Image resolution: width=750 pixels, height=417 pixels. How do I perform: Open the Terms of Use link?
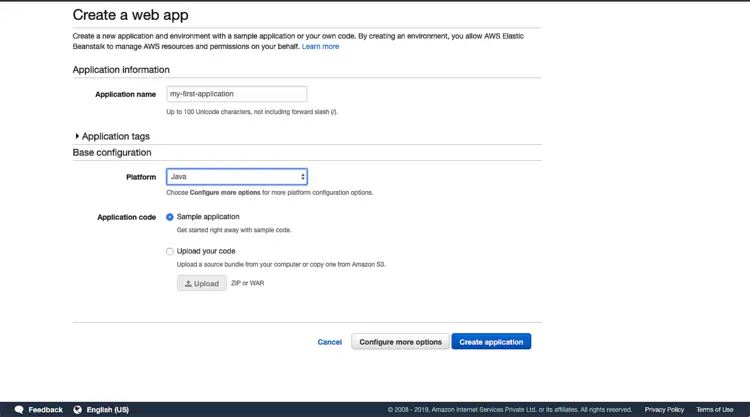click(x=714, y=409)
